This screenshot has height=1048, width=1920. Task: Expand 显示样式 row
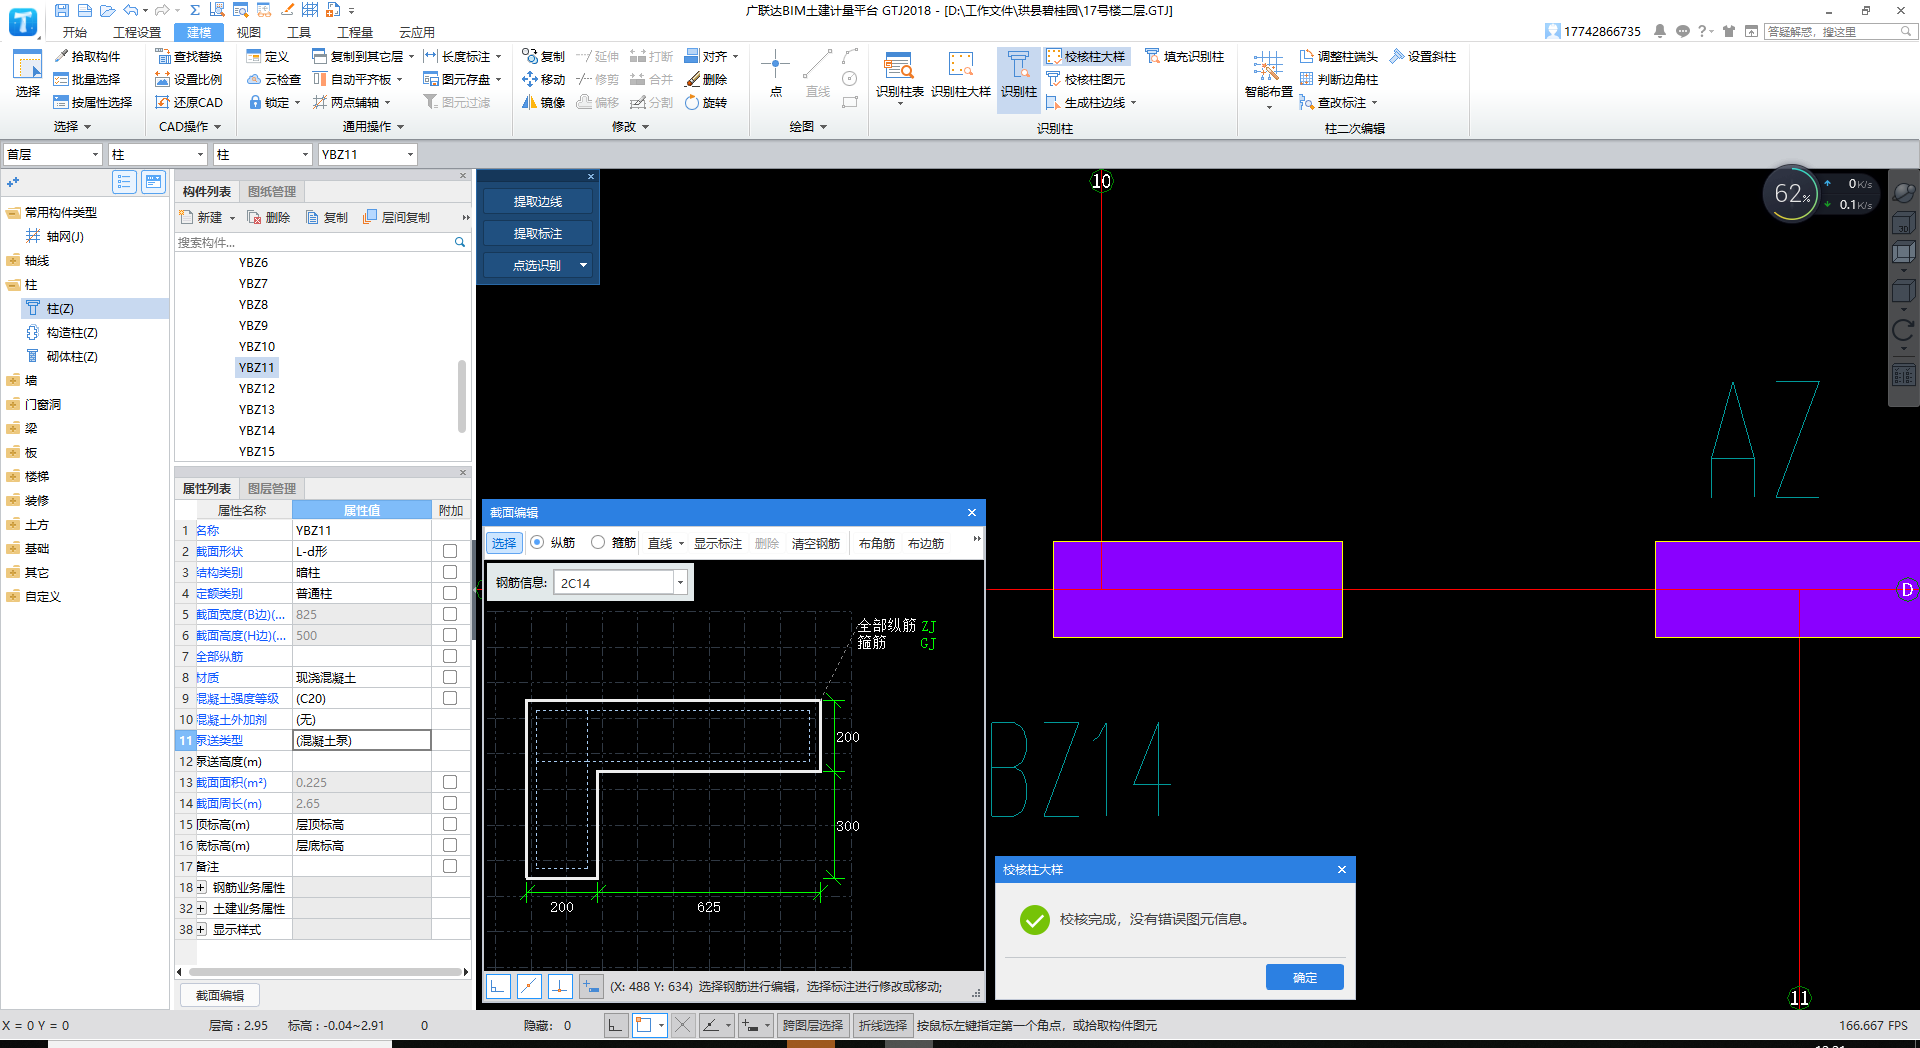click(x=201, y=930)
